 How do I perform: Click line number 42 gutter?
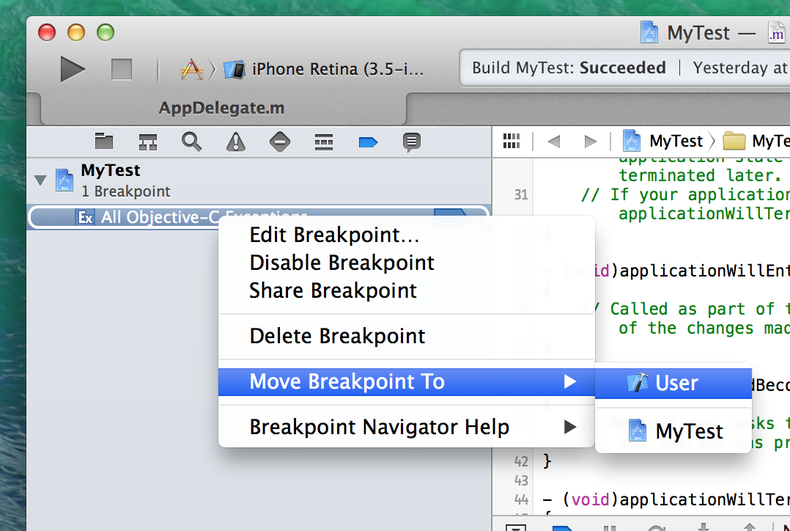point(521,461)
